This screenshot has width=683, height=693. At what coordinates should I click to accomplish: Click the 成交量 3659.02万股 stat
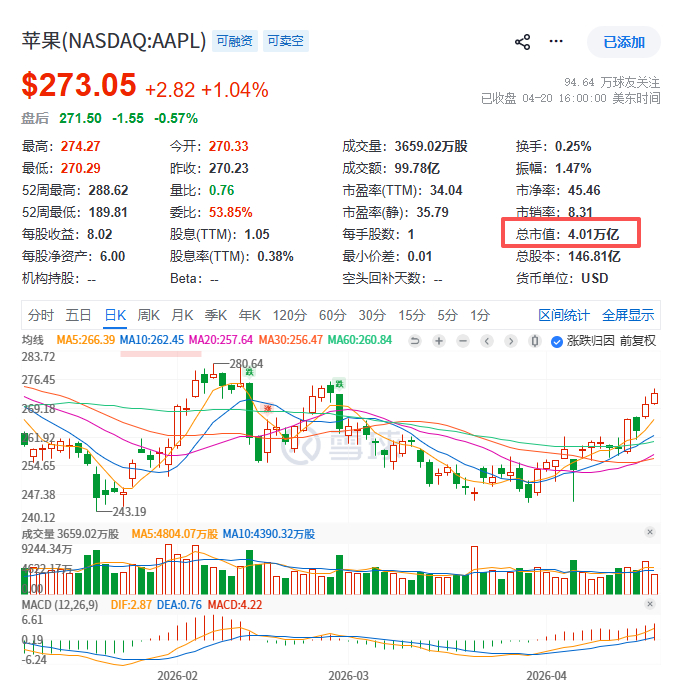[x=405, y=146]
